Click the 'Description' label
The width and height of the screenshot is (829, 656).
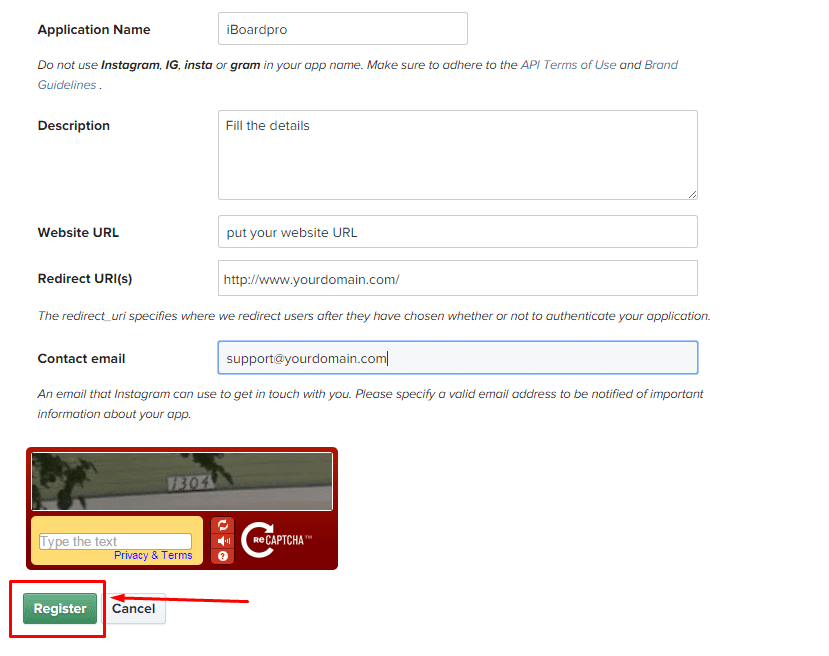click(73, 126)
